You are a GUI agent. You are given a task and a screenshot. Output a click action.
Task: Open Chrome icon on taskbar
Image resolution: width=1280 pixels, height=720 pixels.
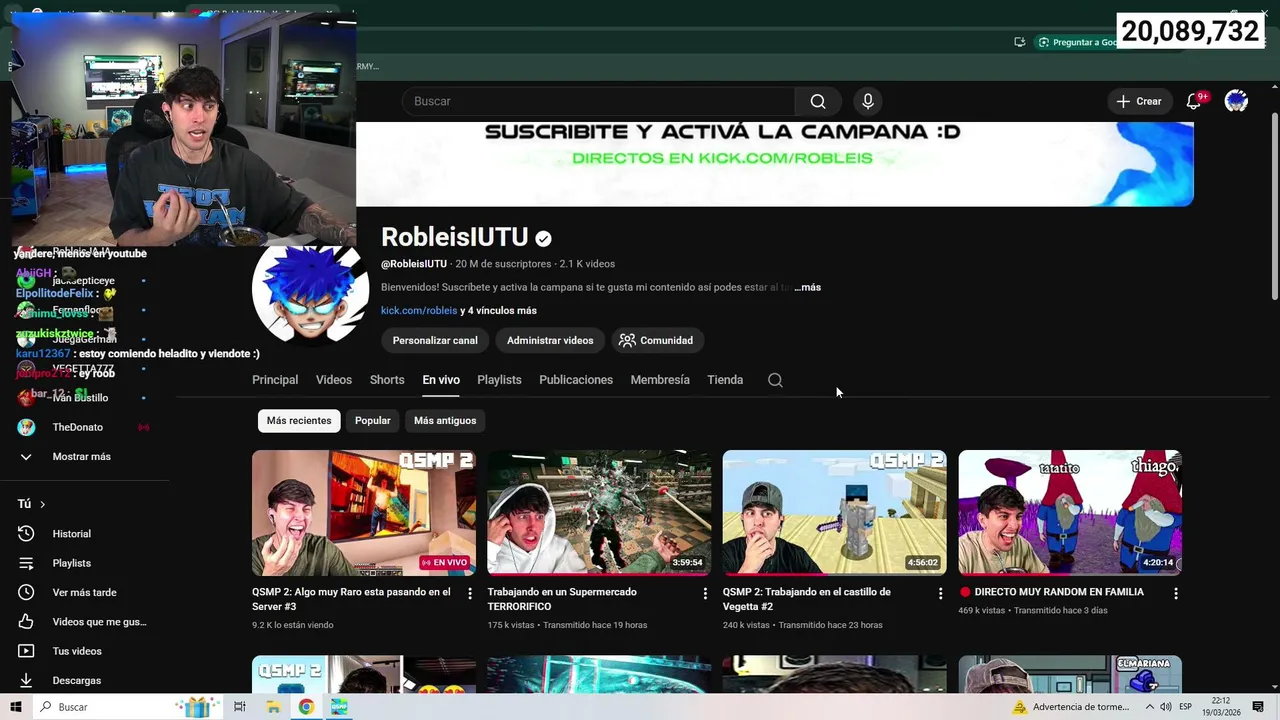point(306,707)
